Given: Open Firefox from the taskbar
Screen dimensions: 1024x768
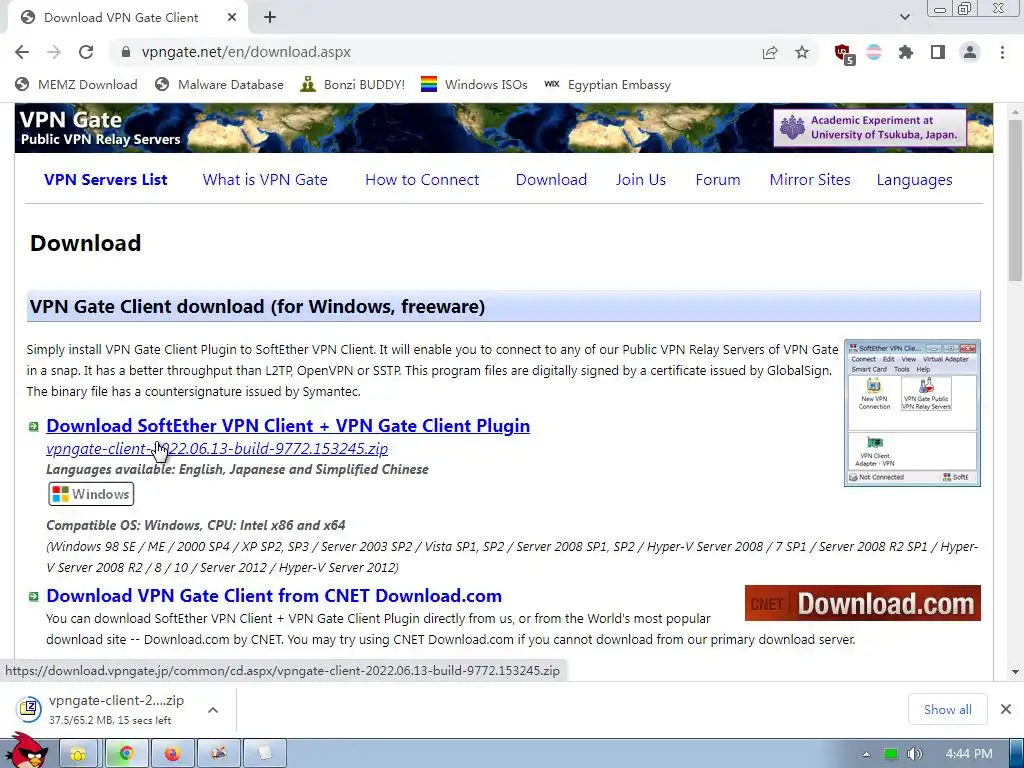Looking at the screenshot, I should pos(172,754).
